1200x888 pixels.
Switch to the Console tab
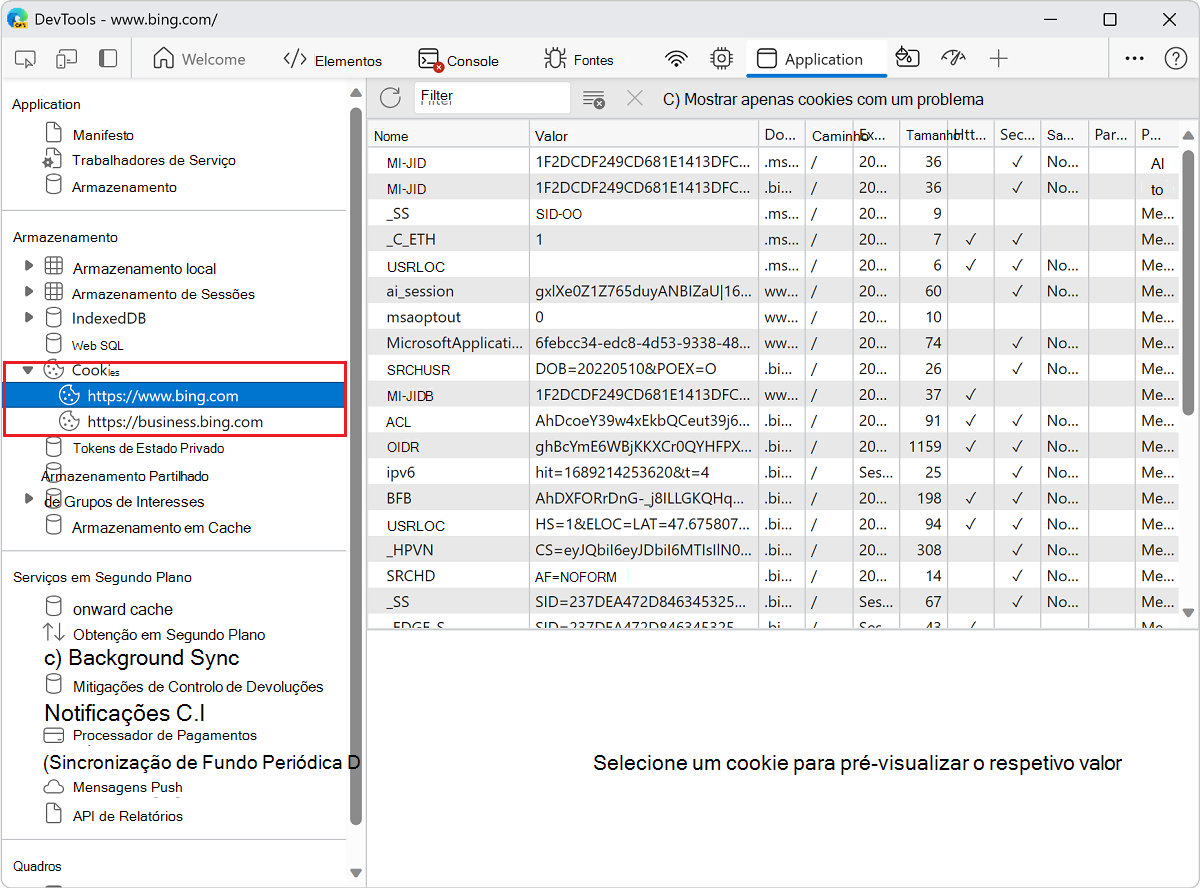[x=459, y=60]
